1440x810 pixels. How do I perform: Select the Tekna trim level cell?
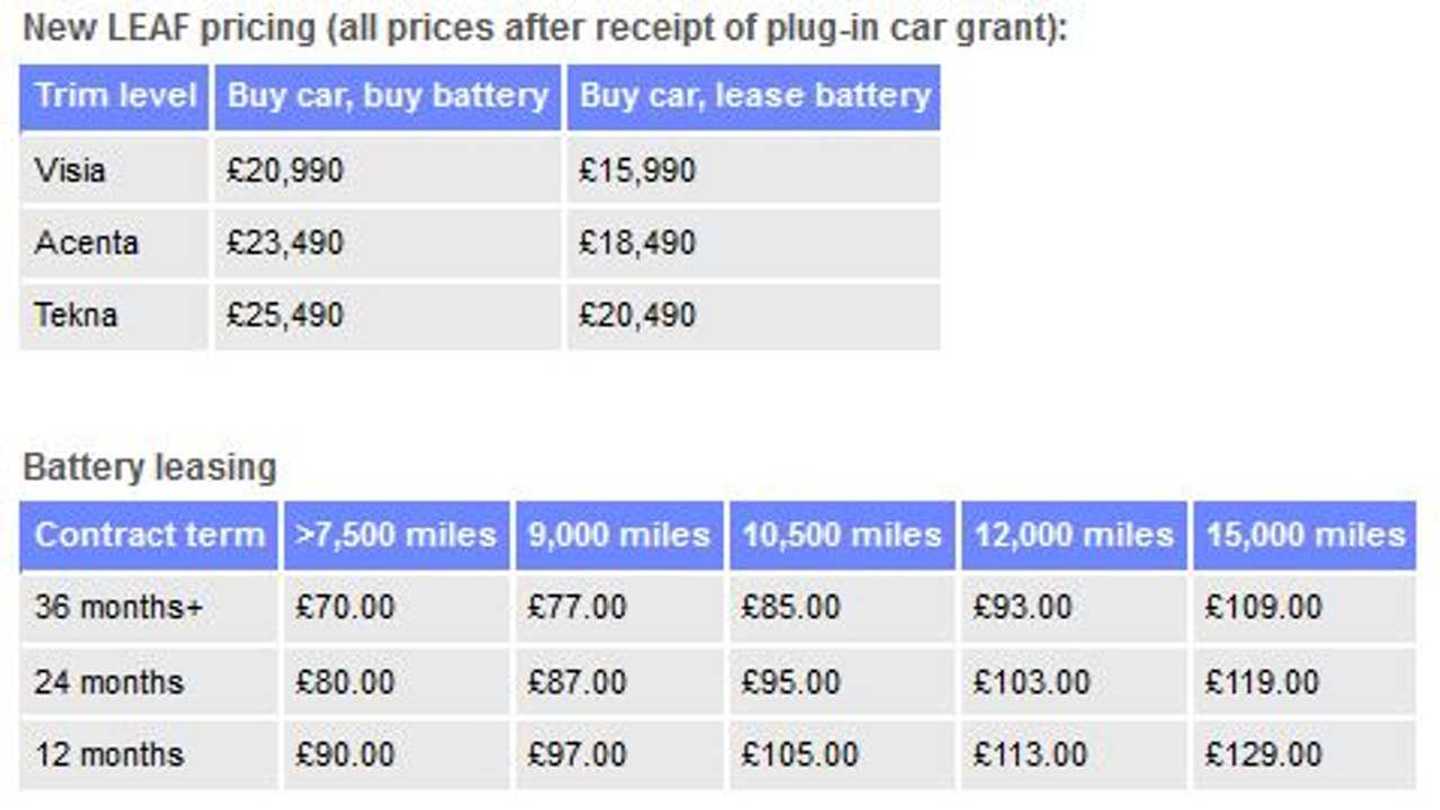[76, 315]
